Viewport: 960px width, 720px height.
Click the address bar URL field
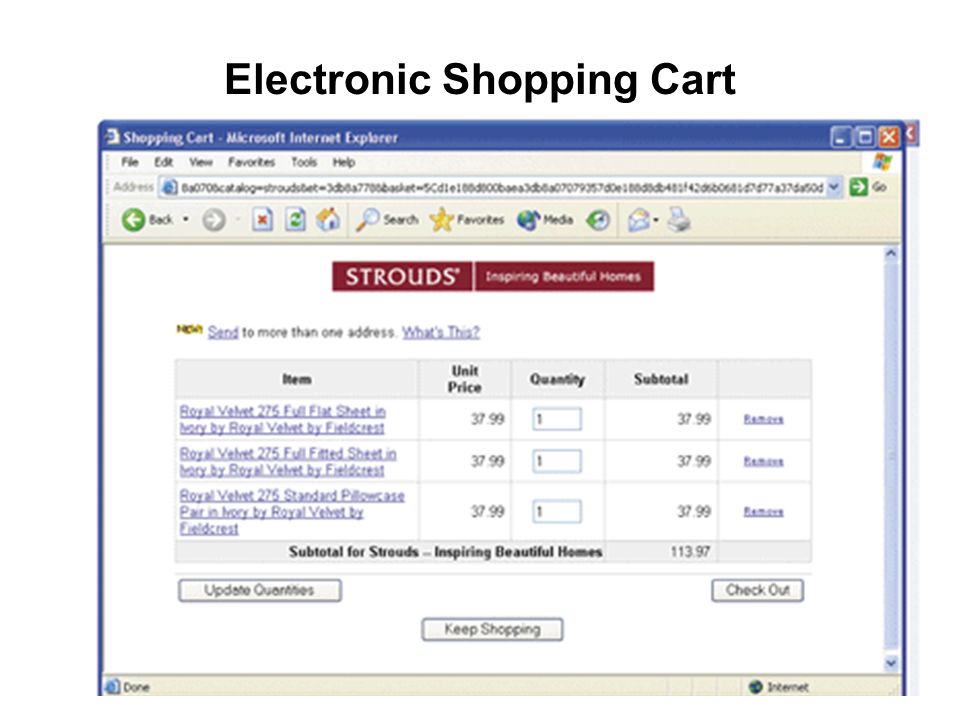click(502, 187)
